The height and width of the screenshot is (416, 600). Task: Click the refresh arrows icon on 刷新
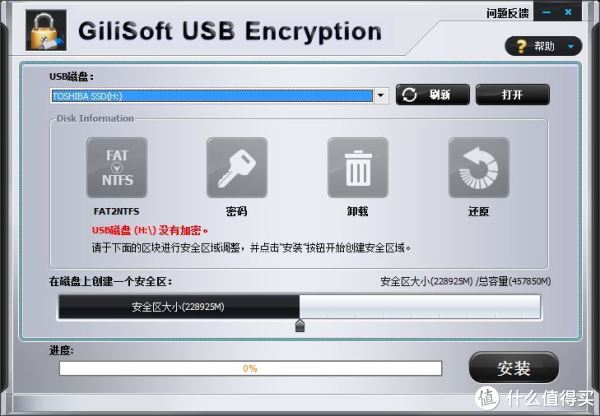click(409, 95)
